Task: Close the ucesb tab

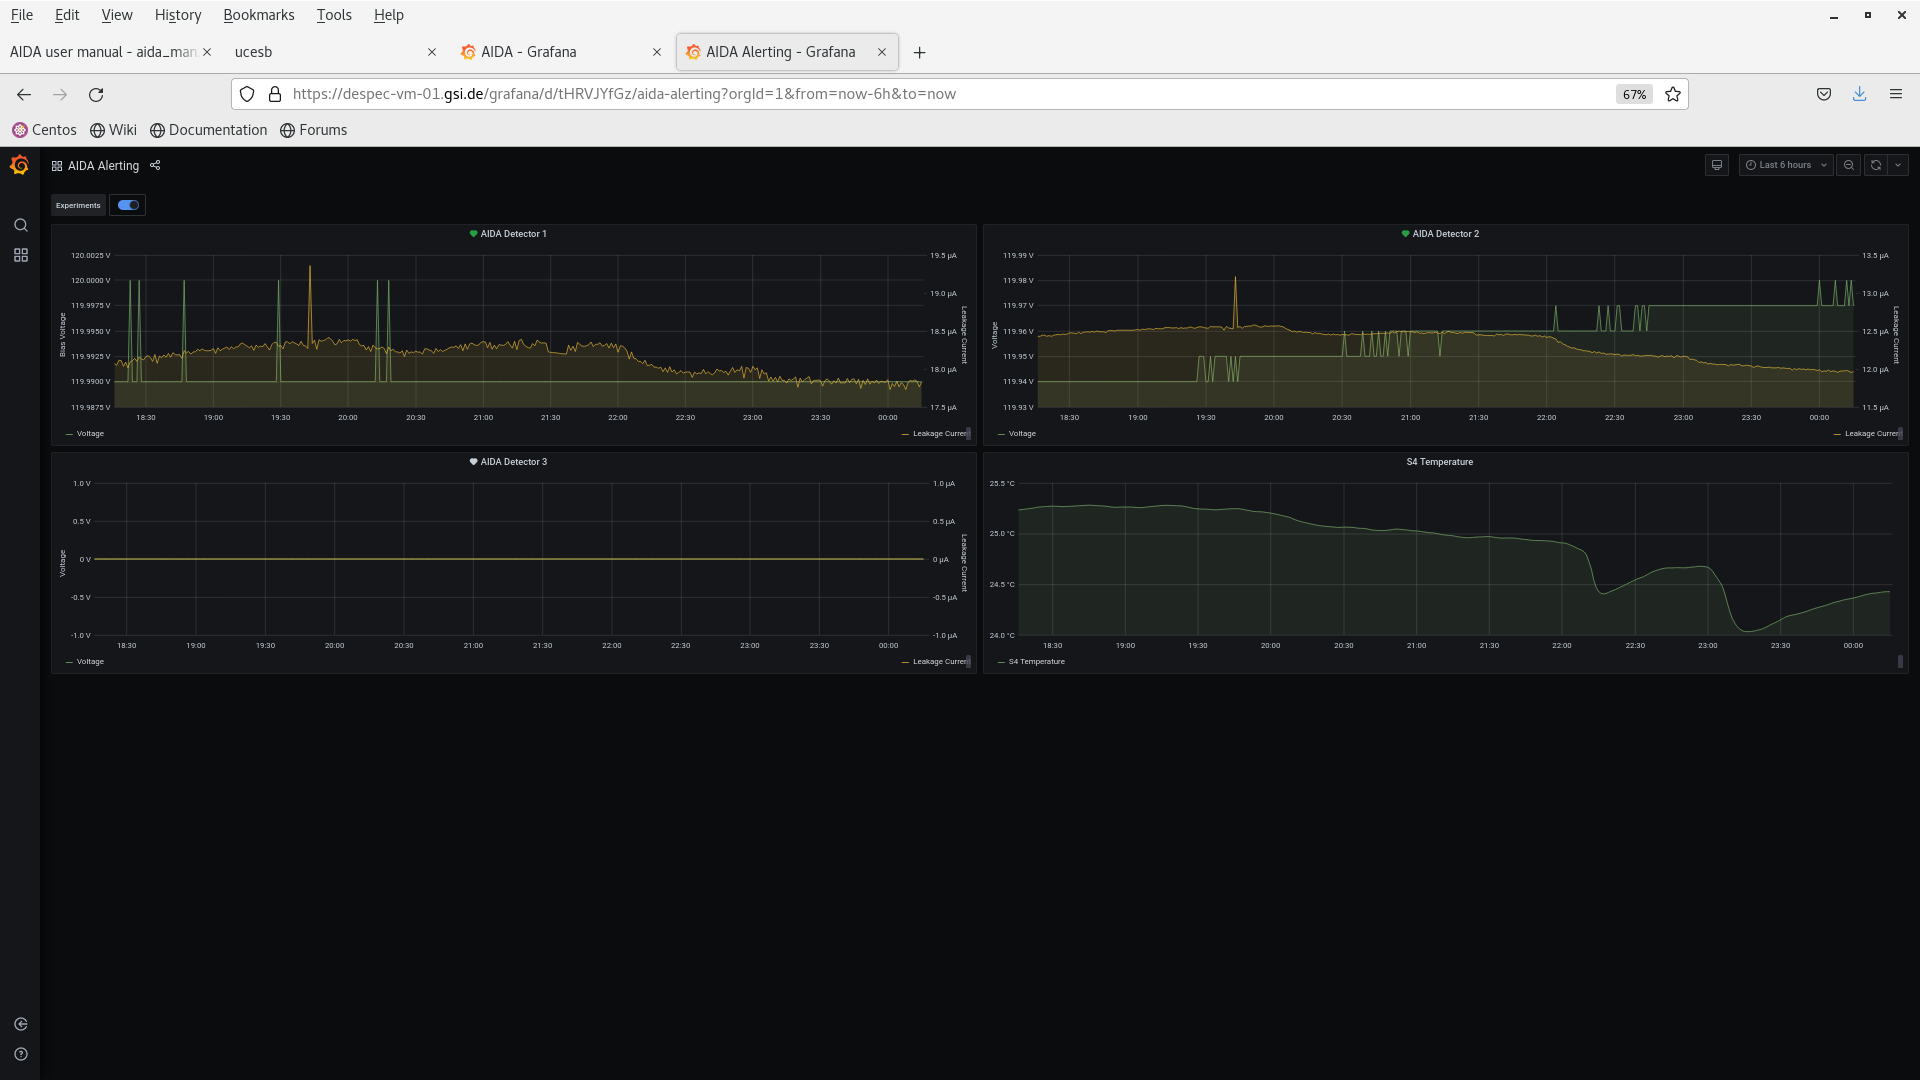Action: pyautogui.click(x=432, y=52)
